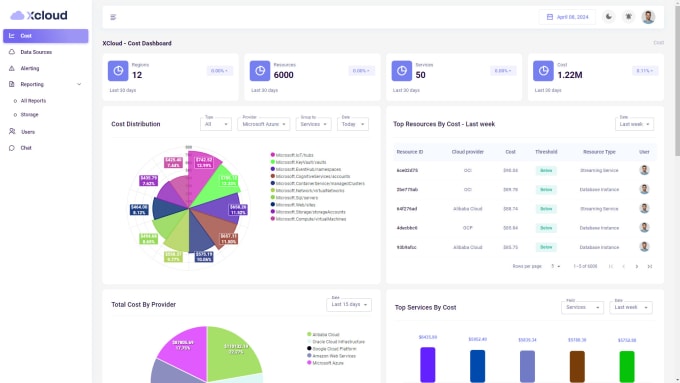Select the Cost menu item
Viewport: 680px width, 383px height.
[x=46, y=36]
